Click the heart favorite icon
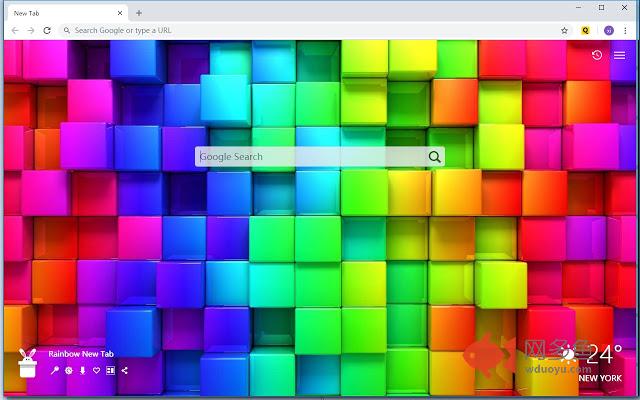Viewport: 640px width, 400px height. [96, 370]
